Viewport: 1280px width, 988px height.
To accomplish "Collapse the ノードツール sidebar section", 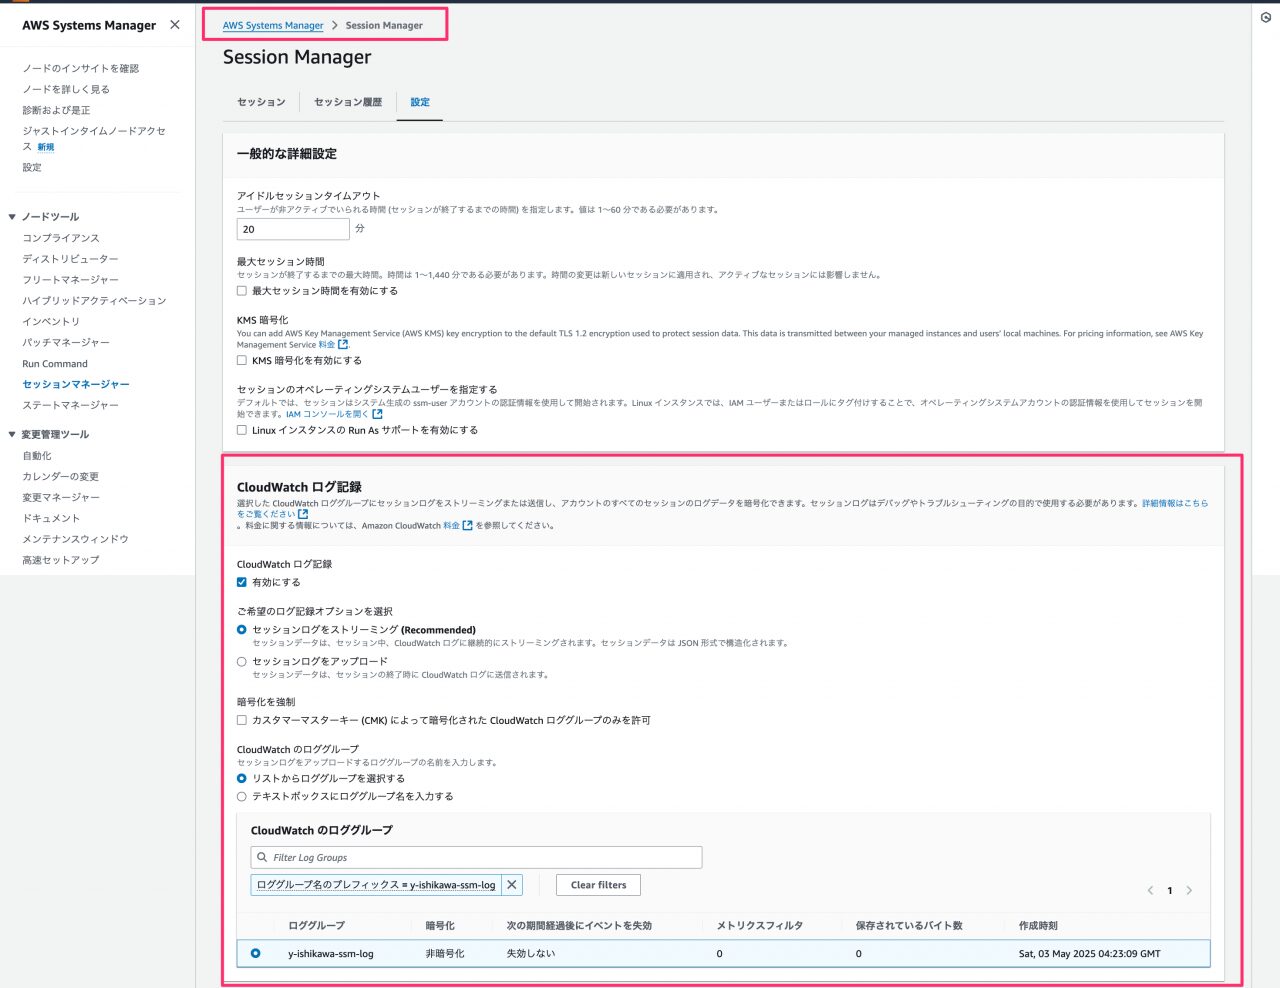I will (12, 217).
